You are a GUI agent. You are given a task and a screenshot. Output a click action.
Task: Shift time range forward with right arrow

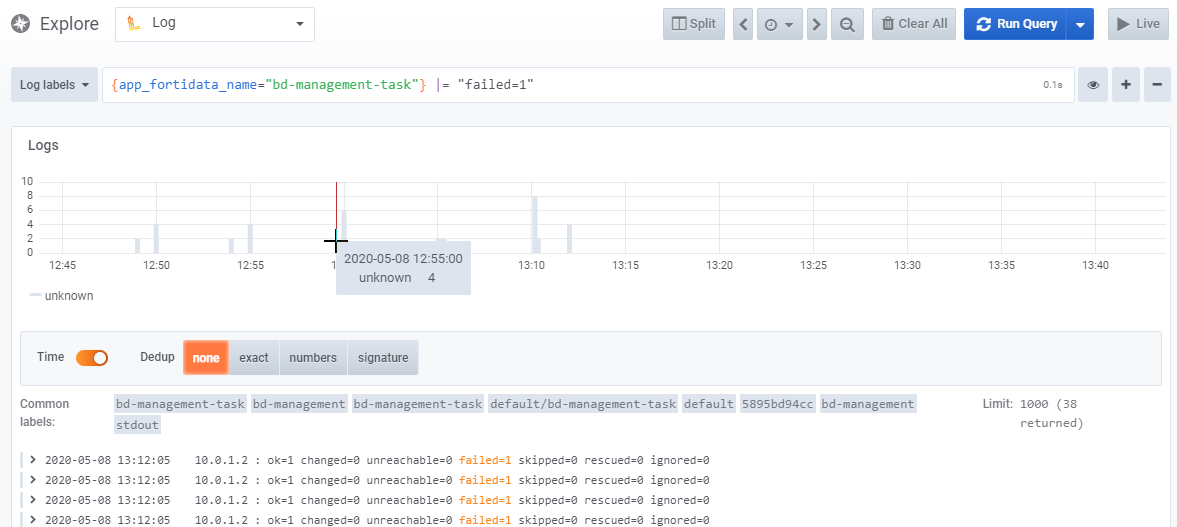pyautogui.click(x=817, y=24)
